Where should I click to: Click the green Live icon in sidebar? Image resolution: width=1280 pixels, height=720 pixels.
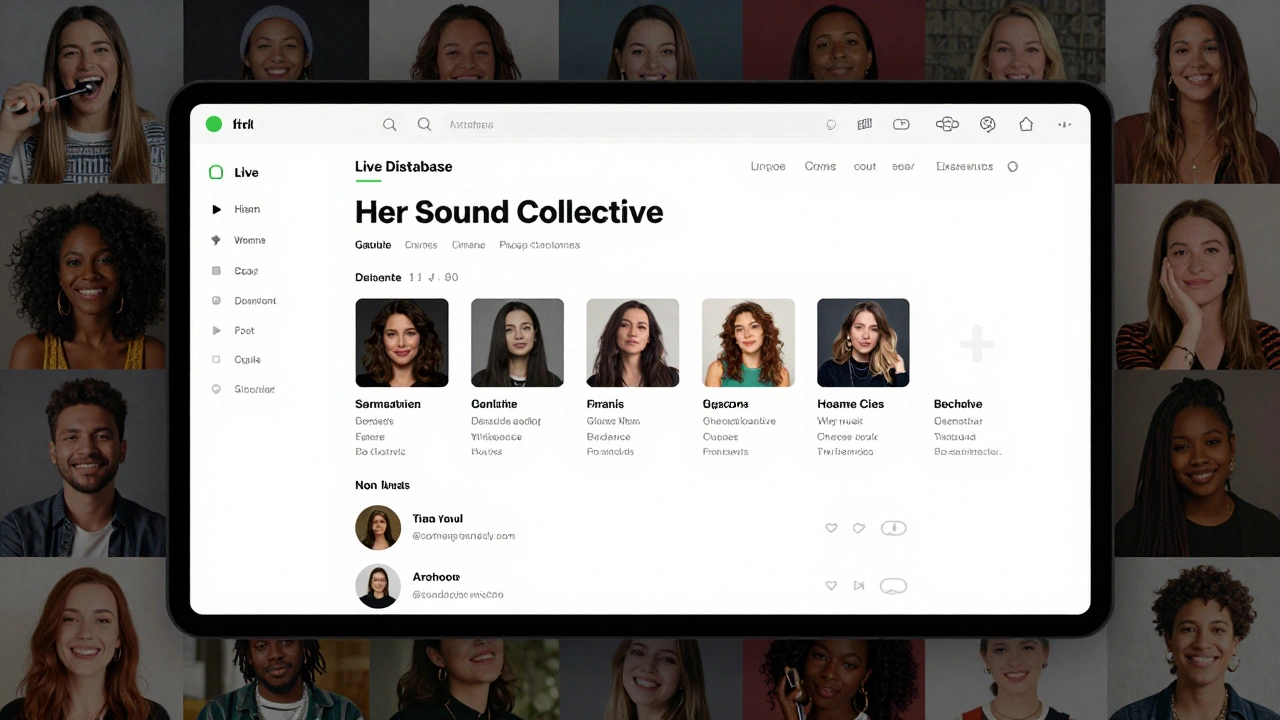216,172
